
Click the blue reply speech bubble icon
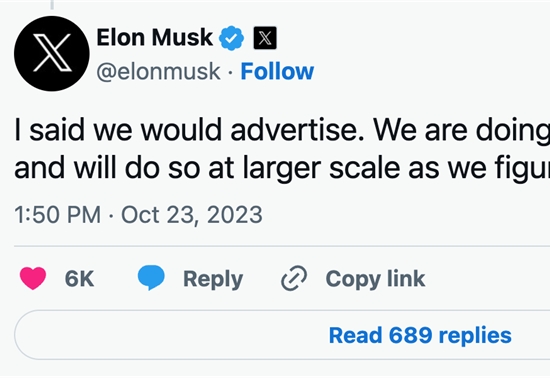[x=151, y=278]
